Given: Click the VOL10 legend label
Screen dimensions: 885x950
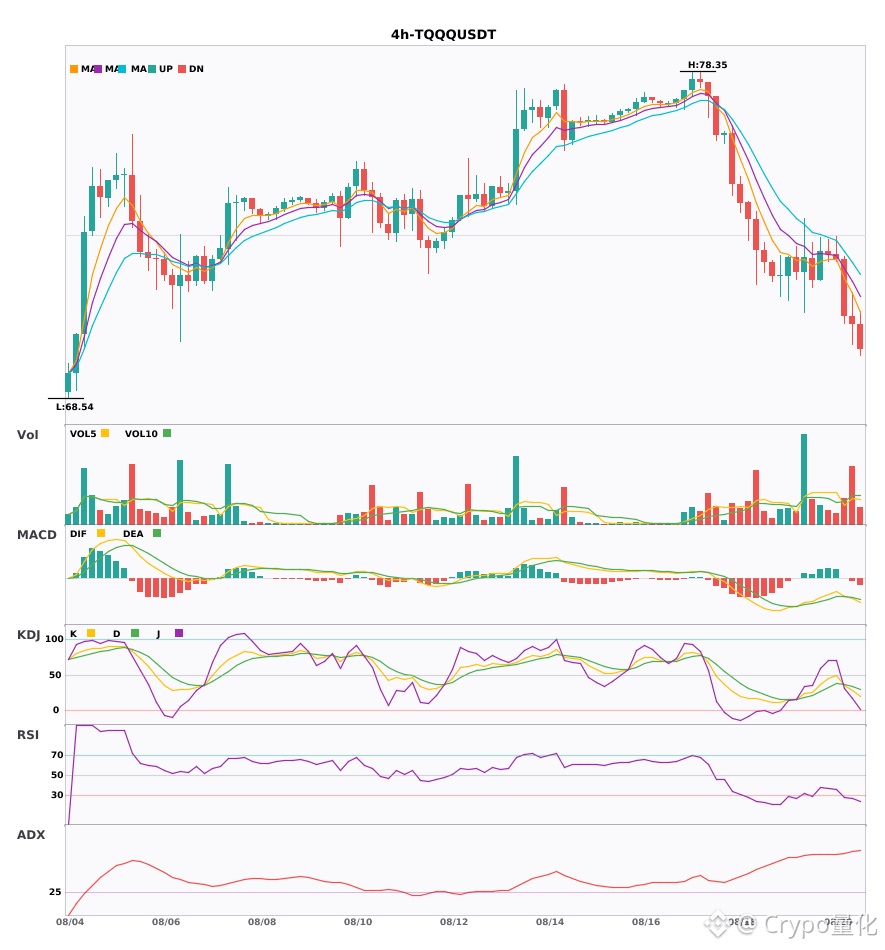Looking at the screenshot, I should 141,434.
